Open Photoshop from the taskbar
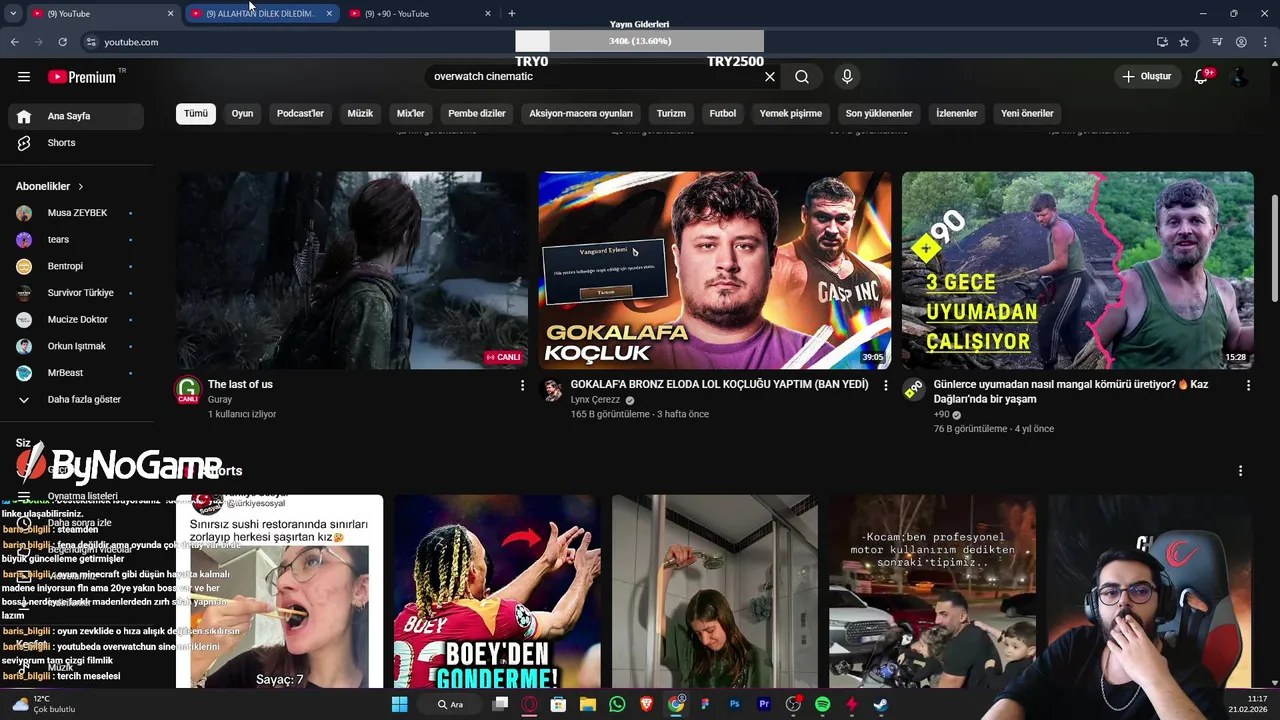The width and height of the screenshot is (1280, 720). click(x=735, y=704)
